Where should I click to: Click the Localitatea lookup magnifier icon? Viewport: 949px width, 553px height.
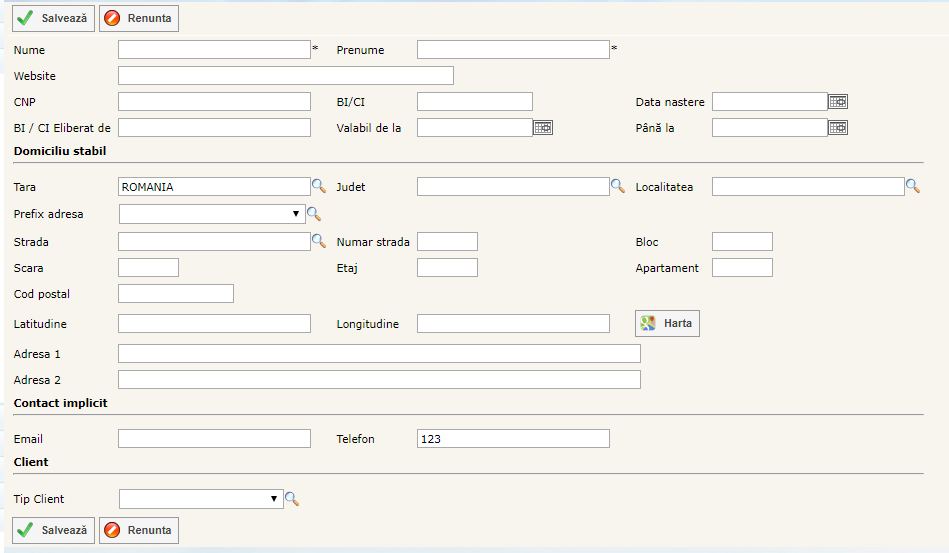(x=913, y=186)
